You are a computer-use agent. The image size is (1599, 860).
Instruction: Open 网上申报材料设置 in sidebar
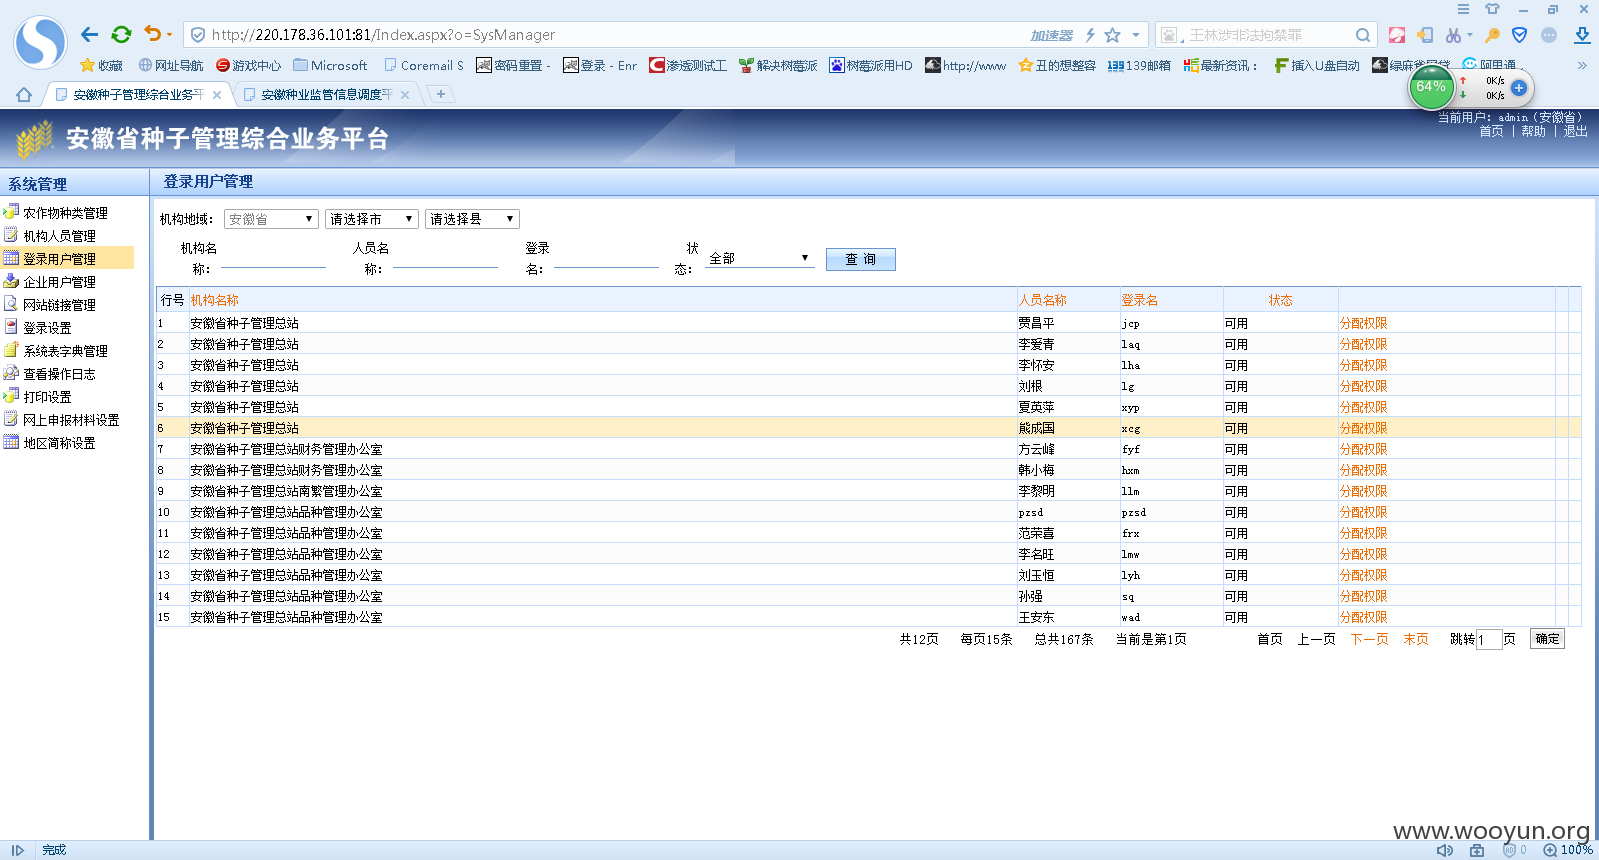coord(71,420)
